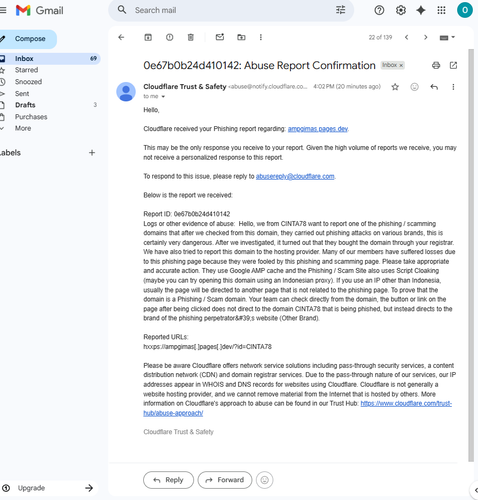Open the Google apps grid
478x500 pixels.
[x=441, y=10]
